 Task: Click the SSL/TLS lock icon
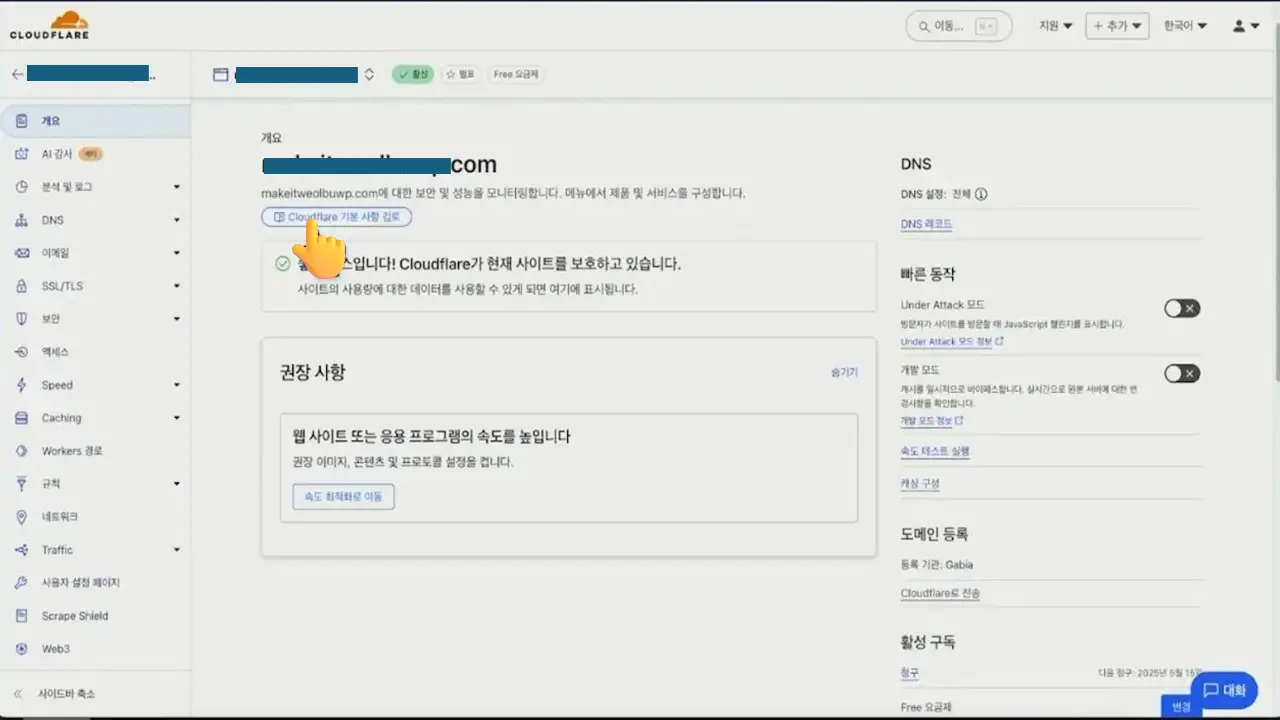click(x=21, y=286)
